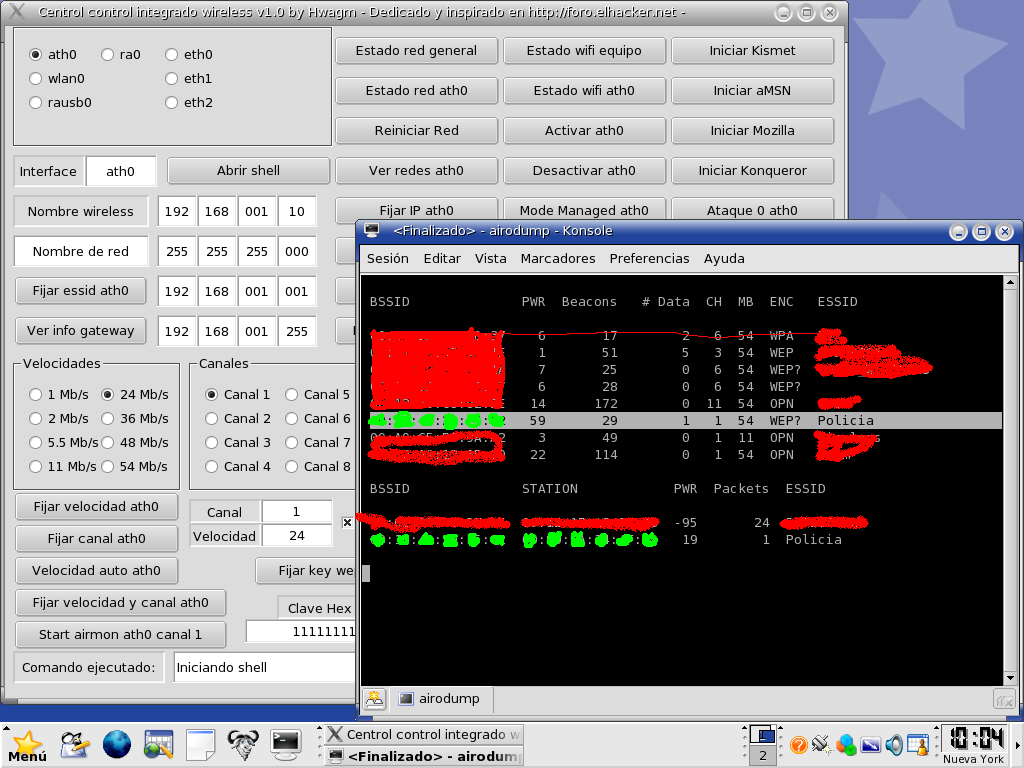The width and height of the screenshot is (1024, 768).
Task: Click the Konsole new session icon
Action: coord(375,699)
